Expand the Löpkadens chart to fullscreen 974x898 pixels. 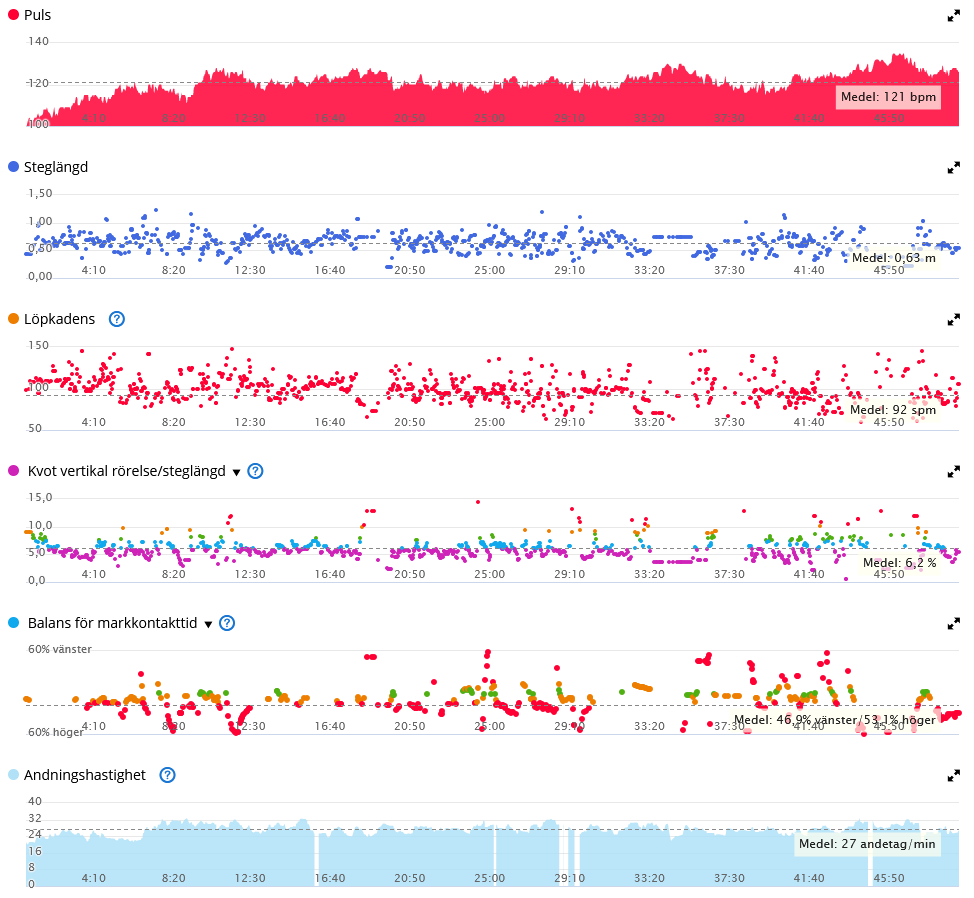(x=954, y=320)
